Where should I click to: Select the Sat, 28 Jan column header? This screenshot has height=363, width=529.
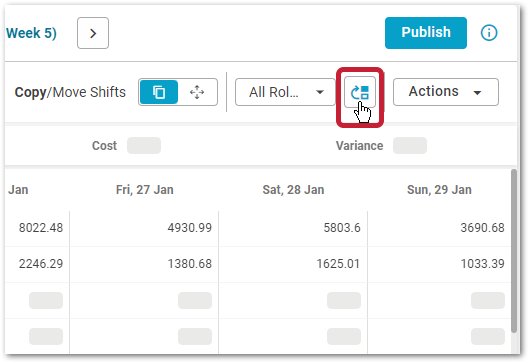(x=293, y=190)
